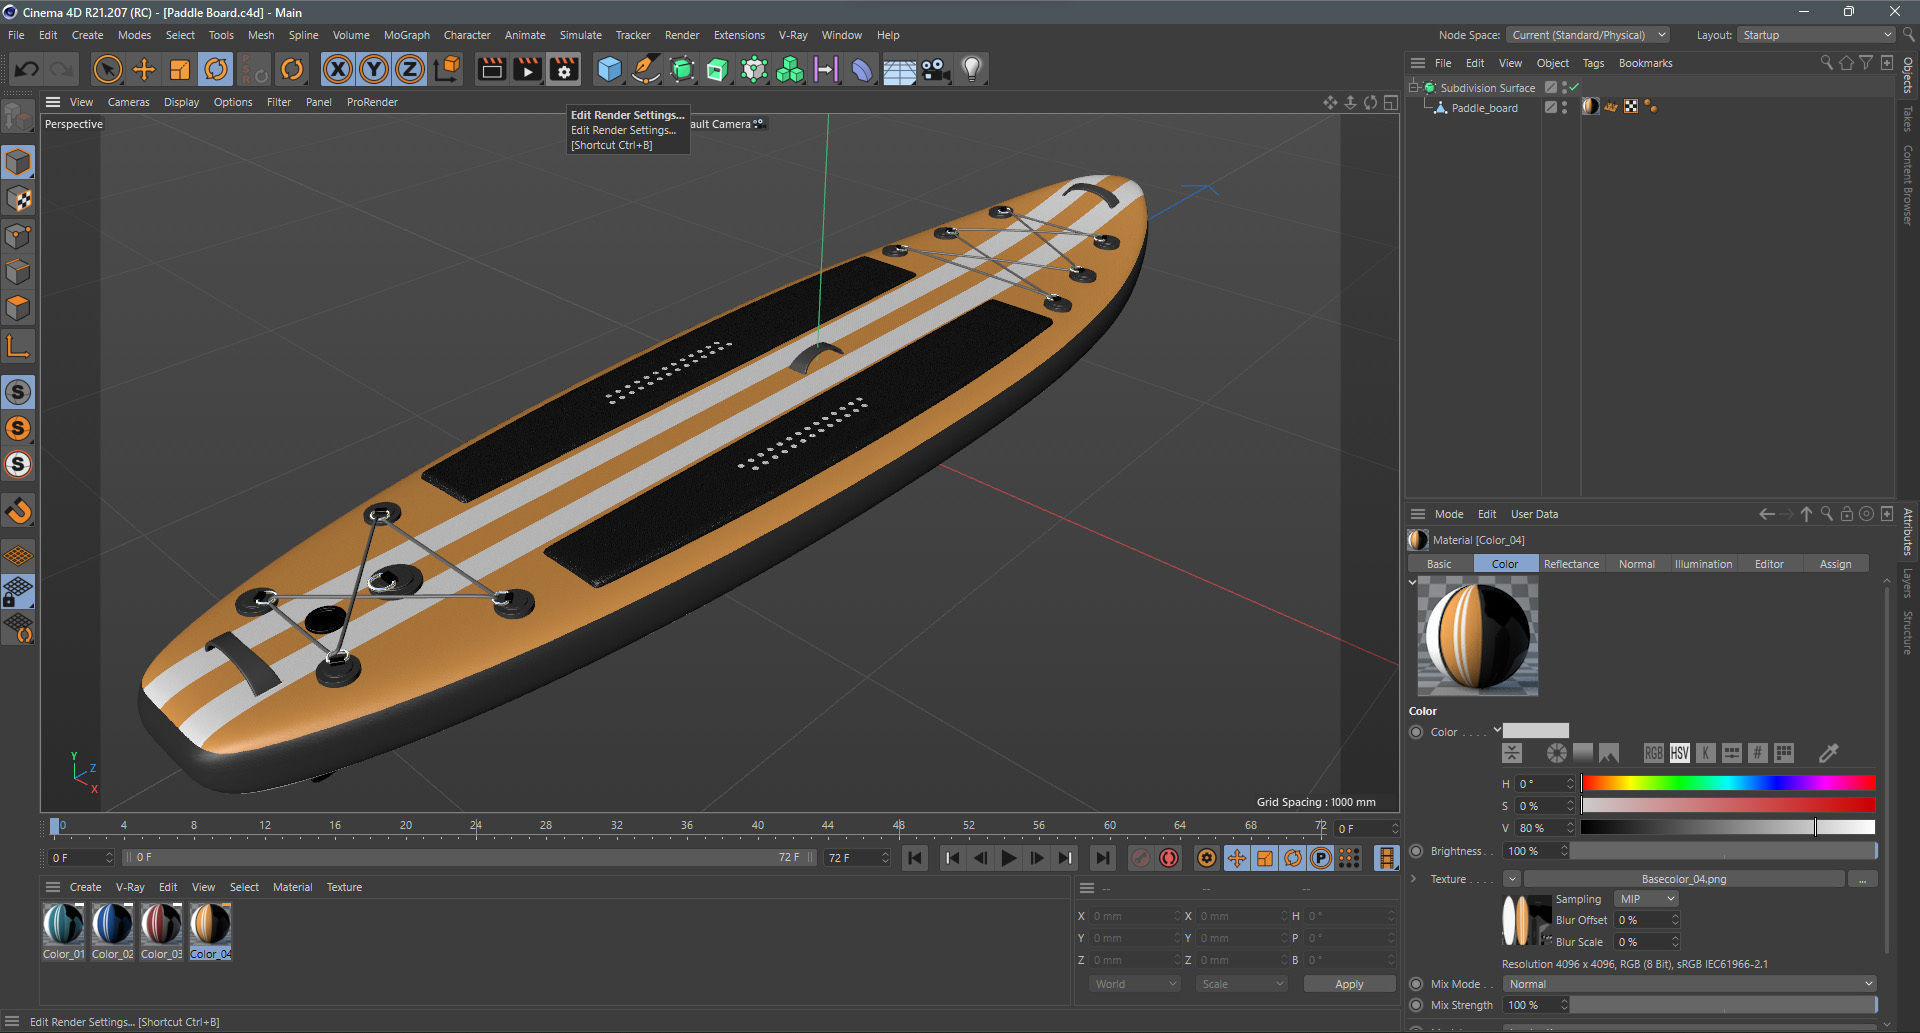Image resolution: width=1920 pixels, height=1033 pixels.
Task: Click the Value brightness slider
Action: [1728, 827]
